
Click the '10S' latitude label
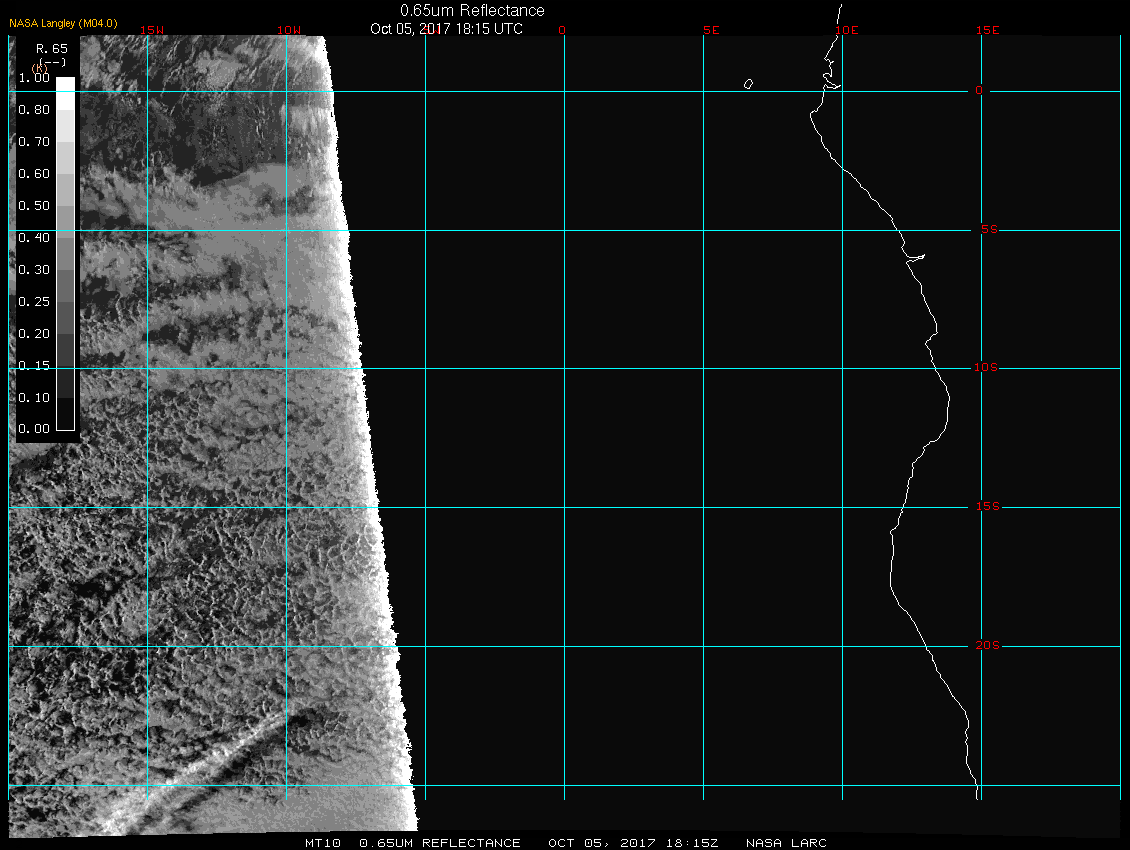(x=986, y=368)
